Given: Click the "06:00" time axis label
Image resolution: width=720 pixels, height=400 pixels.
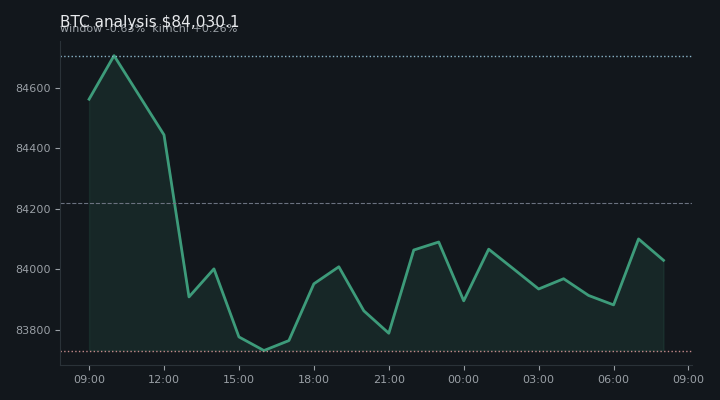Looking at the screenshot, I should [613, 379].
